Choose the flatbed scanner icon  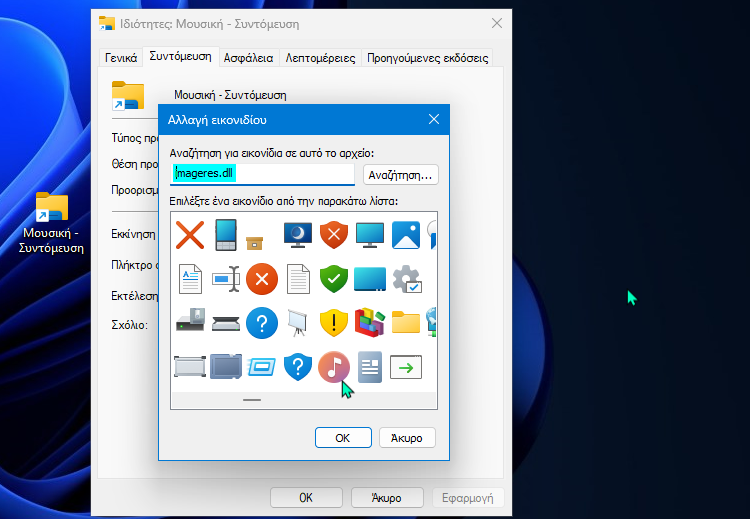[226, 324]
